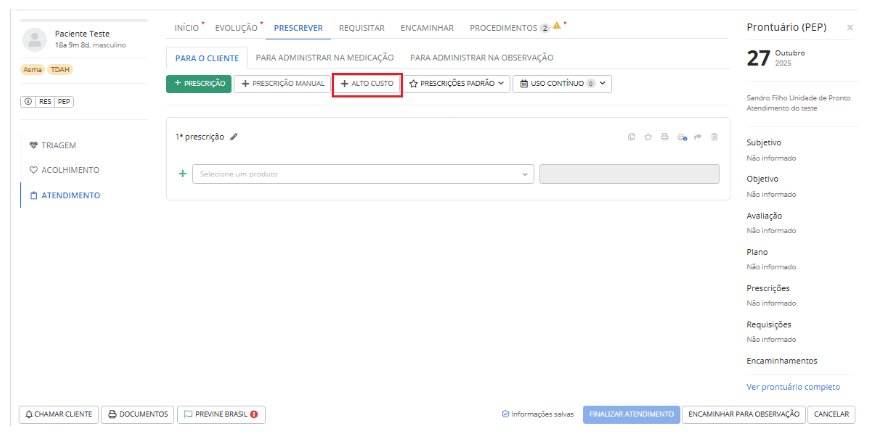Expand PRESCRIÇÕES PADRÃO dropdown
The image size is (873, 436).
click(457, 84)
